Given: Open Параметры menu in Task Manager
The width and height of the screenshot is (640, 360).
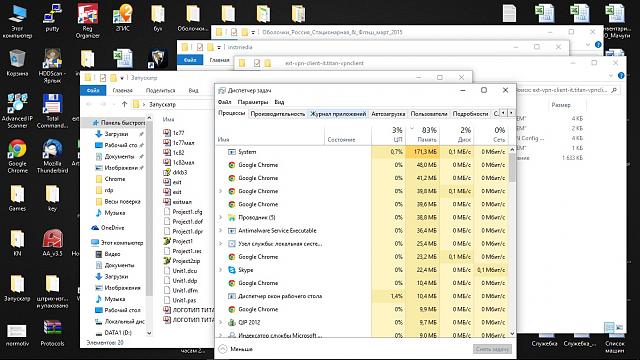Looking at the screenshot, I should 253,102.
